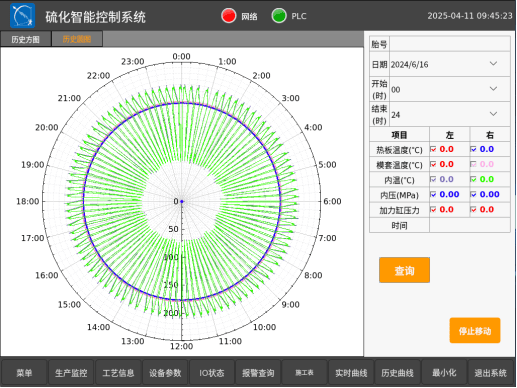Click the 9:00 label on polar chart

click(290, 304)
